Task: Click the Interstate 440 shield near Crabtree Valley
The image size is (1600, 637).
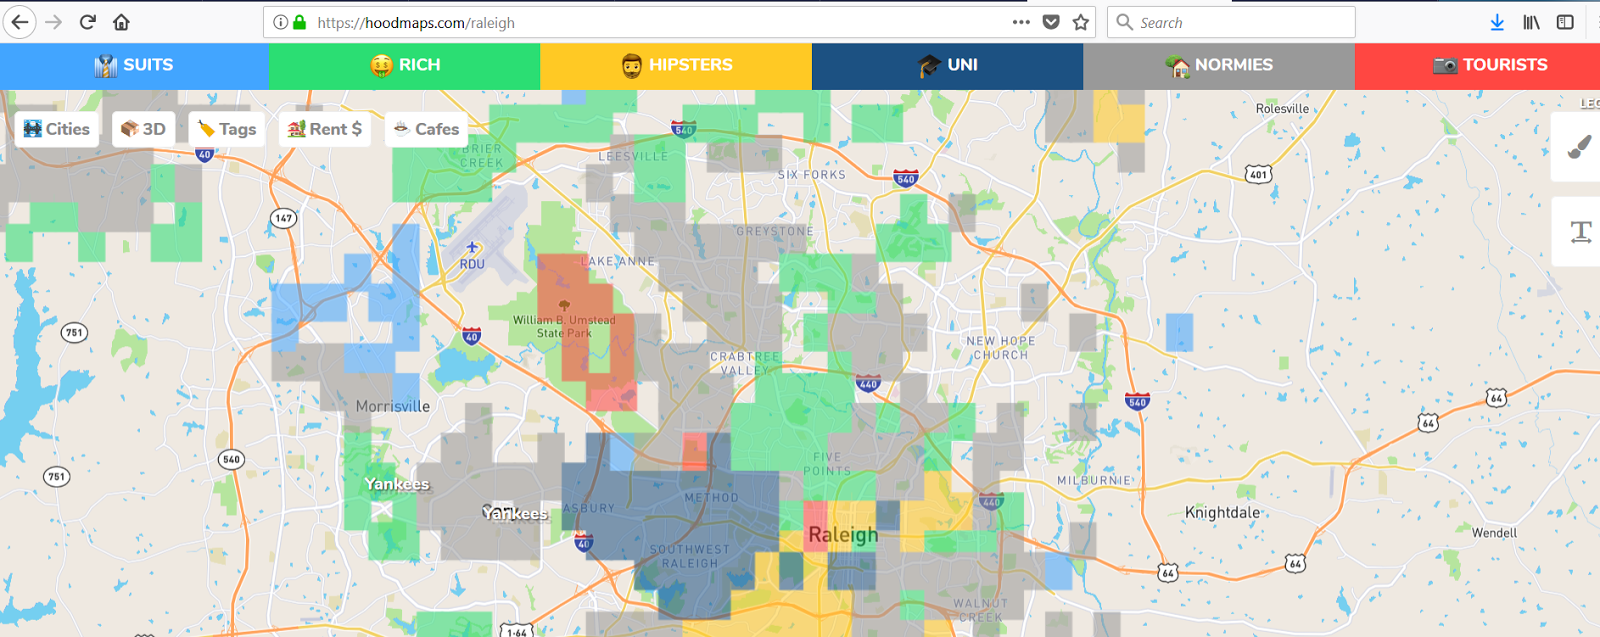Action: (x=868, y=384)
